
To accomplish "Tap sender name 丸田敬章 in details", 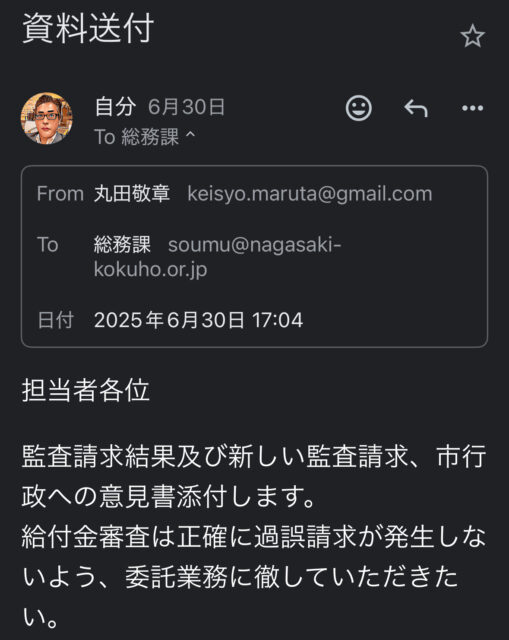I will [x=132, y=193].
